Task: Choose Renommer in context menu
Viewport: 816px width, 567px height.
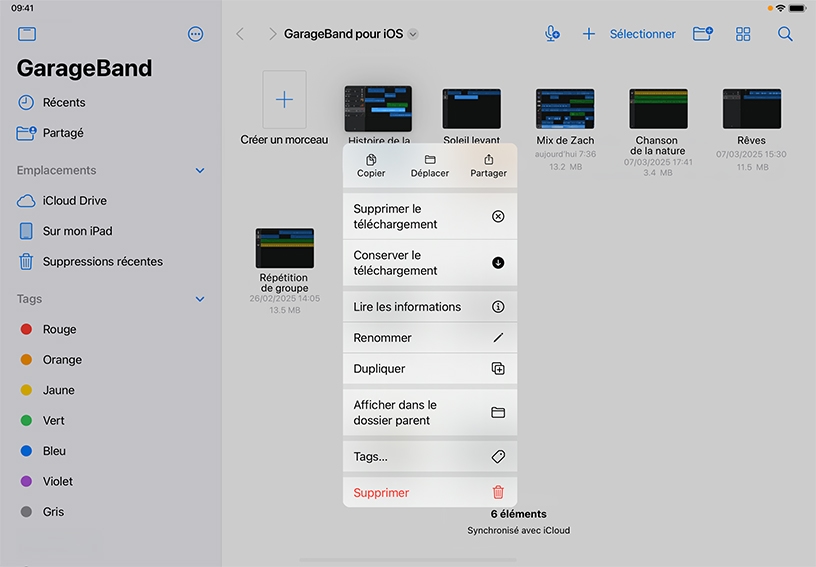Action: (430, 338)
